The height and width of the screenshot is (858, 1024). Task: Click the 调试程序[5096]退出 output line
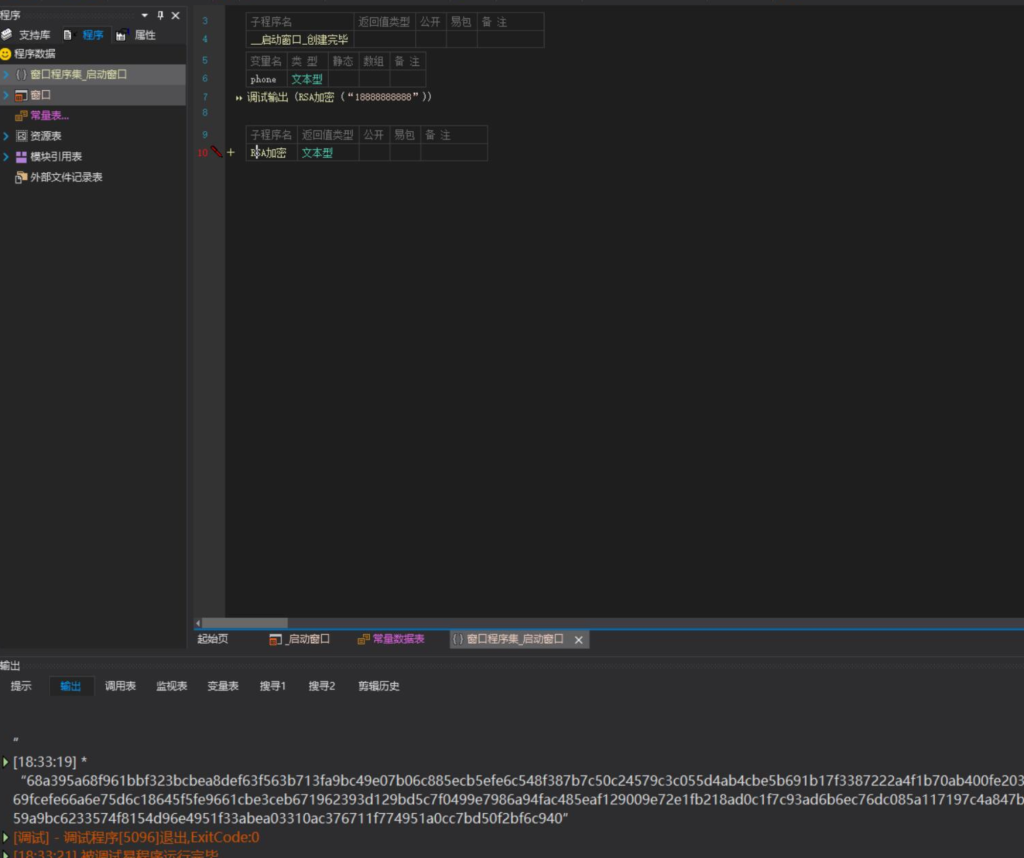(x=136, y=837)
